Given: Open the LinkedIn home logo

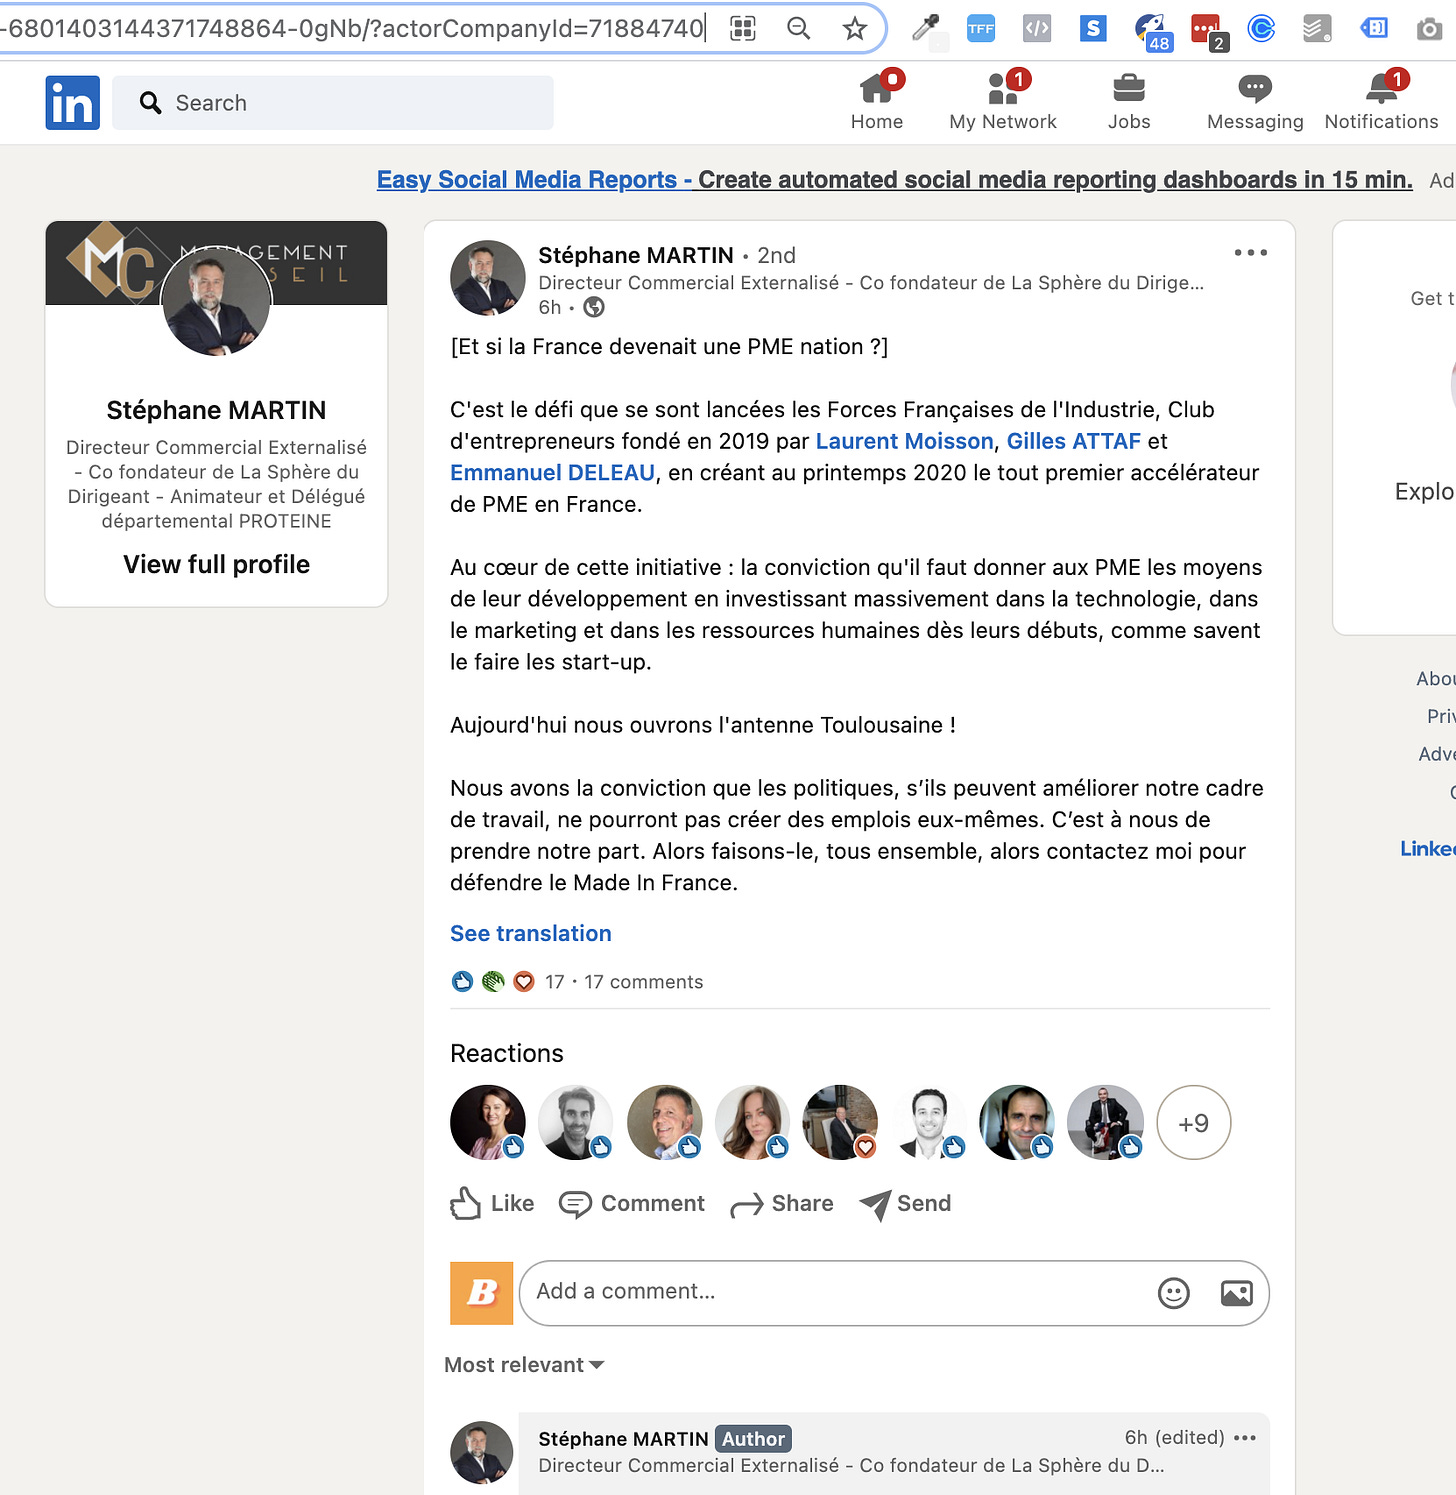Looking at the screenshot, I should pos(72,103).
